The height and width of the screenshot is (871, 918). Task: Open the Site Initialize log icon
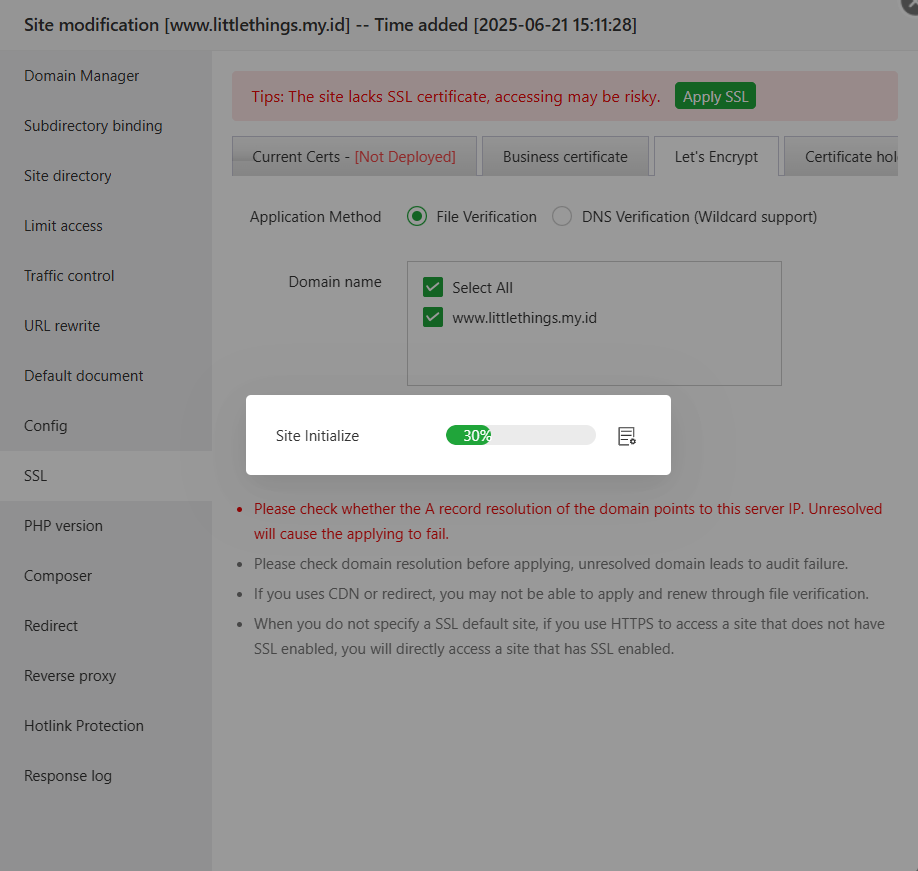coord(627,435)
